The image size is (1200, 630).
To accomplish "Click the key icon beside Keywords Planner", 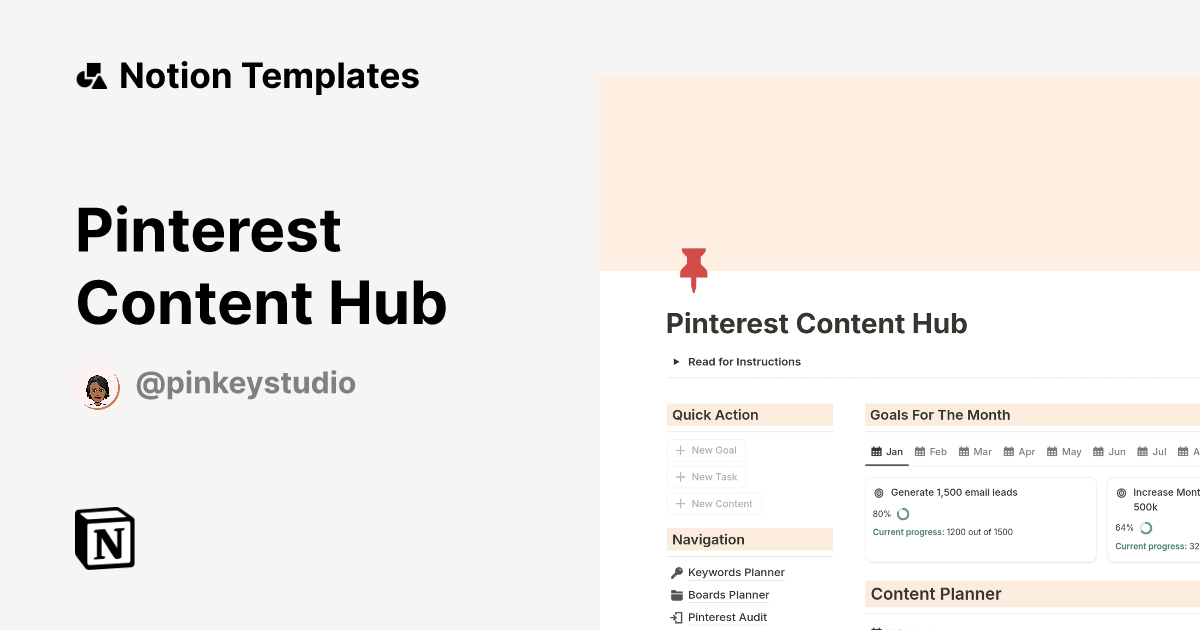I will pos(677,571).
